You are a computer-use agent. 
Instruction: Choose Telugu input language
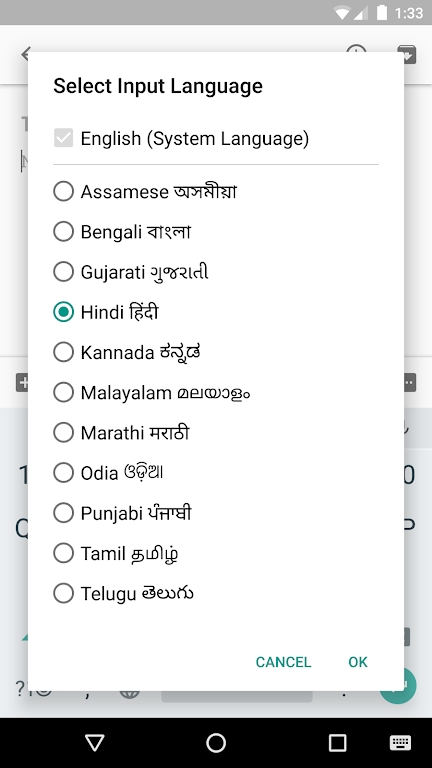pos(64,593)
